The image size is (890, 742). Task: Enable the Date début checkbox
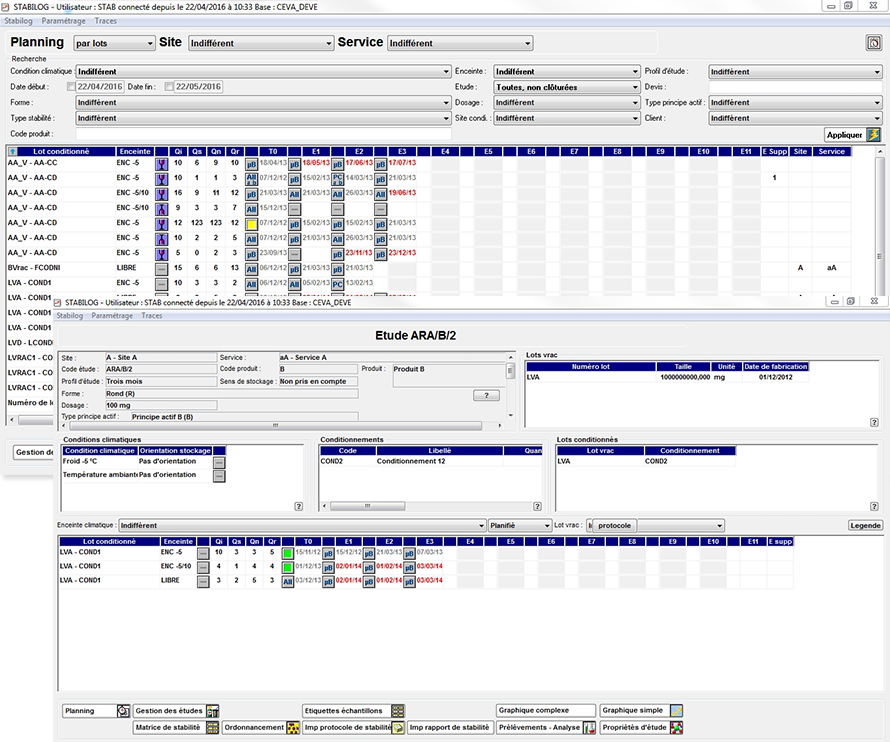[x=71, y=87]
